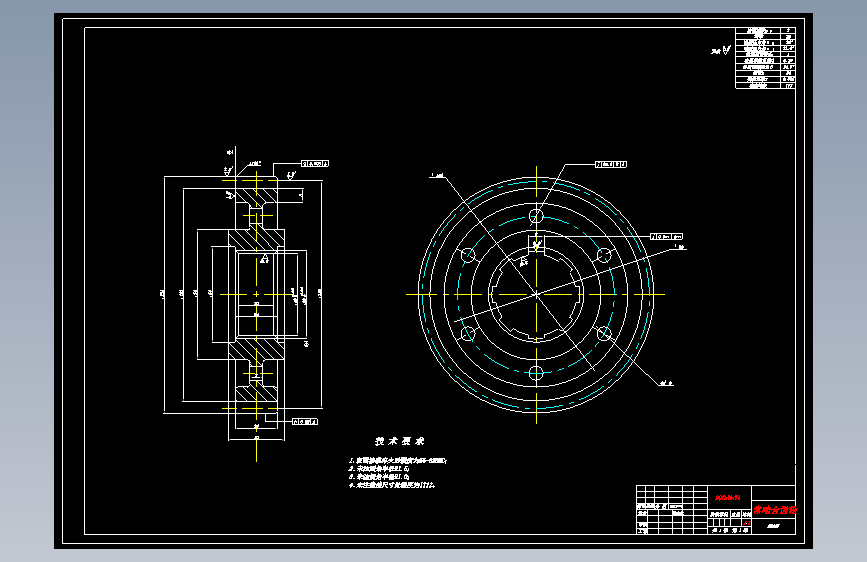
Task: Select the red material text in title block
Action: 728,497
